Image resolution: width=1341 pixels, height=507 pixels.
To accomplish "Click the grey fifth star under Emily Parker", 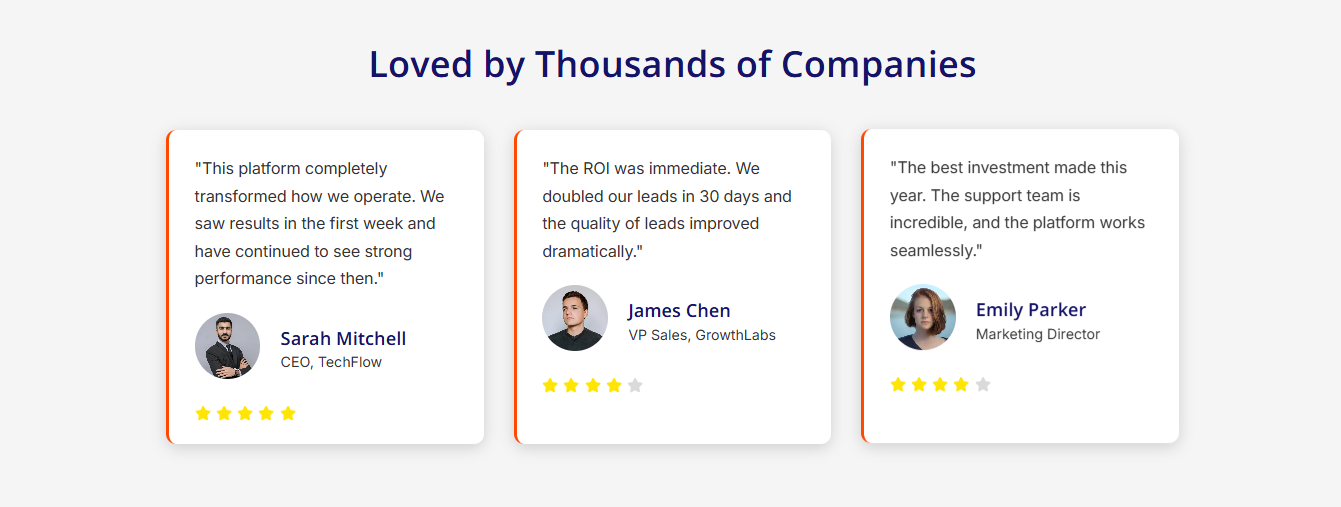I will [x=983, y=384].
